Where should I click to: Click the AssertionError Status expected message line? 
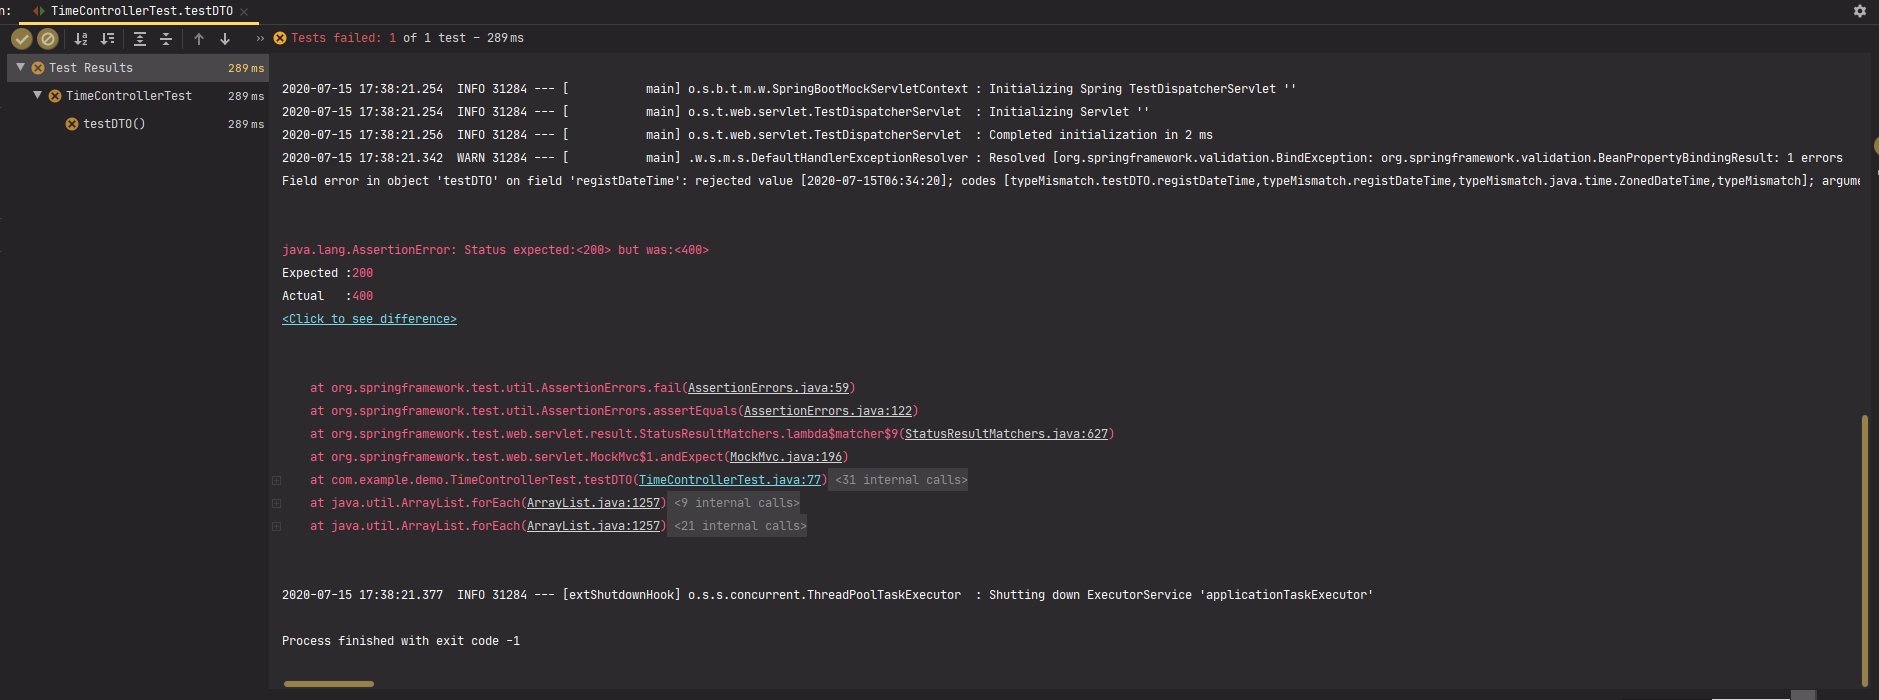(495, 250)
